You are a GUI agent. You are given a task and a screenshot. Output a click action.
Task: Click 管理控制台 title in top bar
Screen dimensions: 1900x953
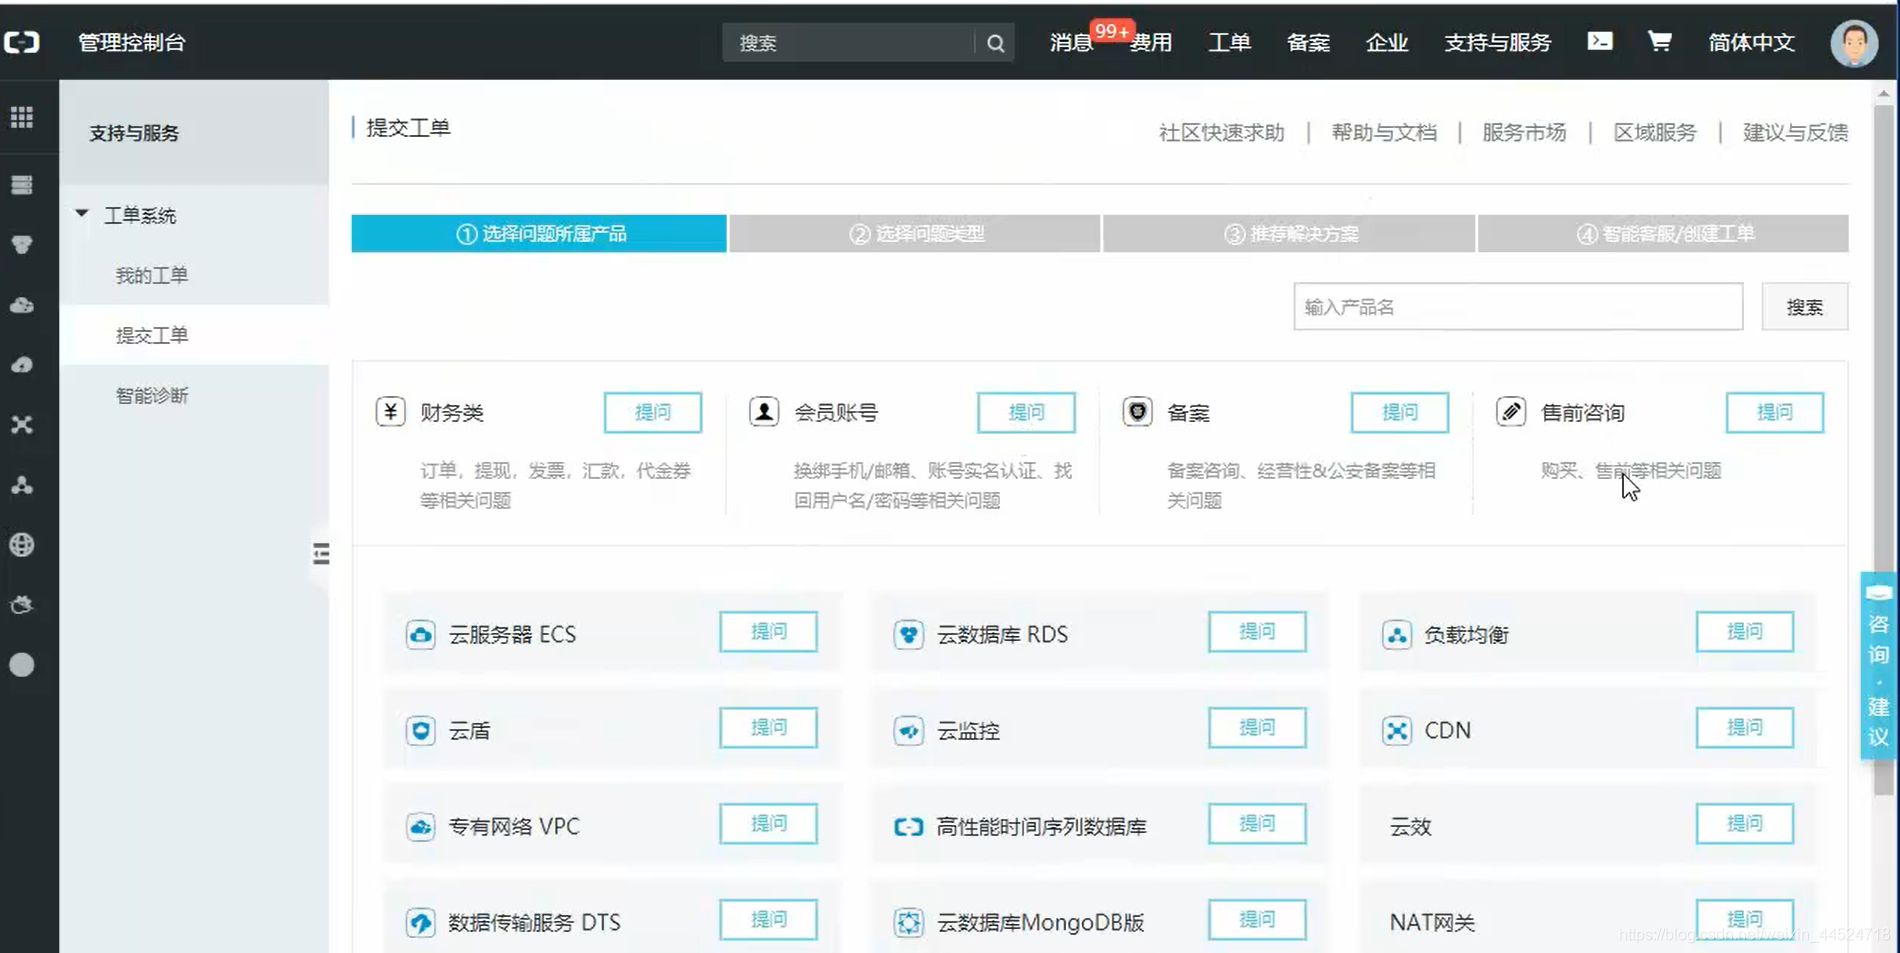132,42
